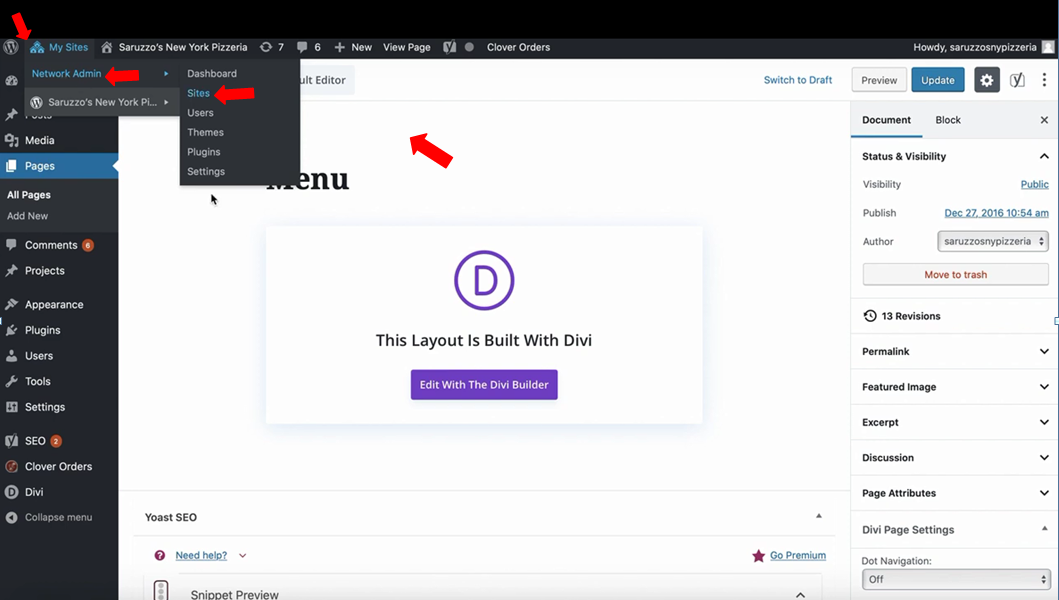This screenshot has height=600, width=1059.
Task: Choose Settings under Network Admin submenu
Action: [x=206, y=172]
